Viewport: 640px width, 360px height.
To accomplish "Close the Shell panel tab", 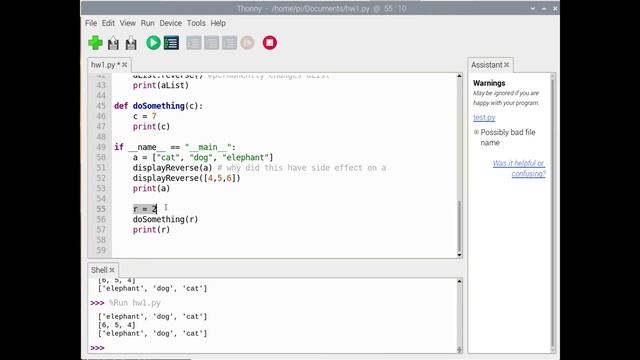I will (x=112, y=270).
